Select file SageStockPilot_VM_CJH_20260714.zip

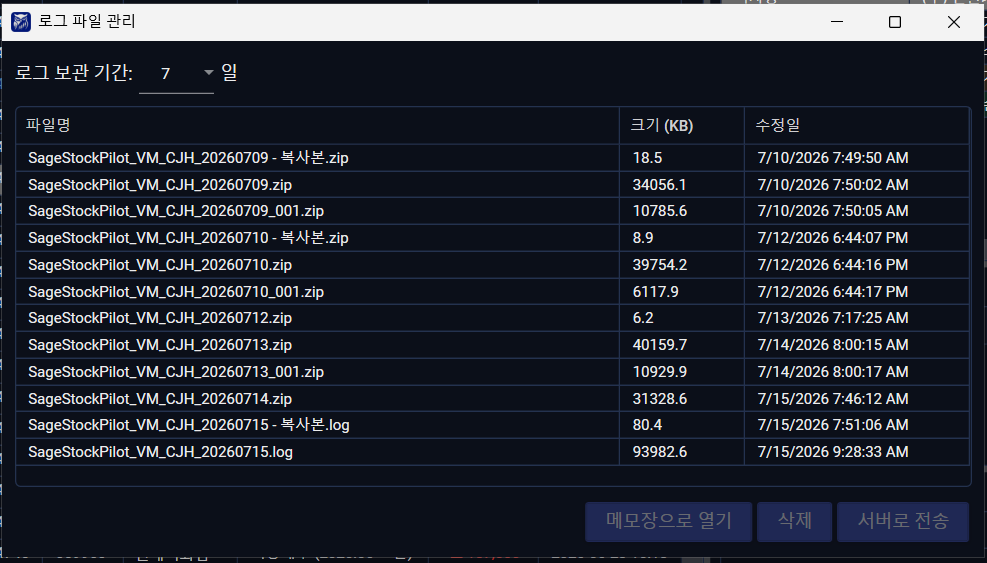click(x=160, y=399)
